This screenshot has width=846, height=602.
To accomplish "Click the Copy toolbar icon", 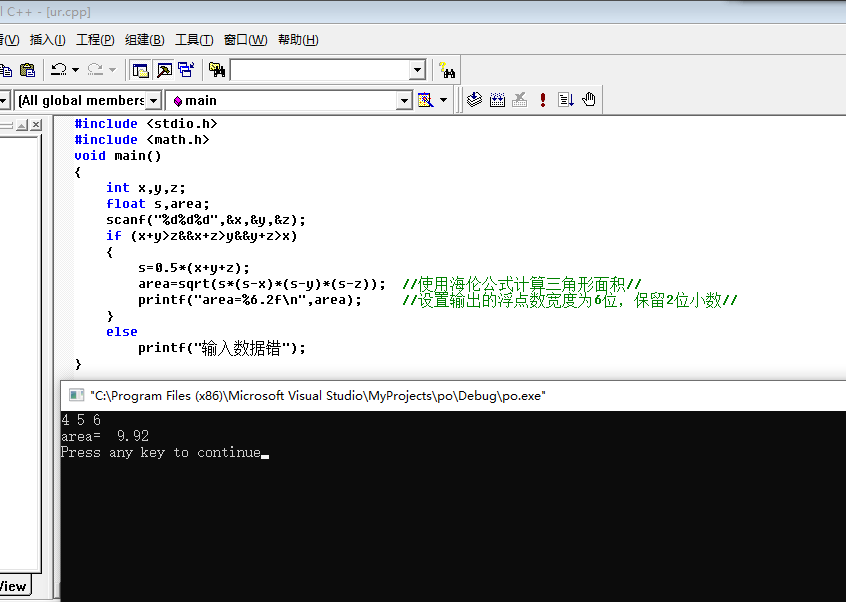I will pyautogui.click(x=5, y=70).
